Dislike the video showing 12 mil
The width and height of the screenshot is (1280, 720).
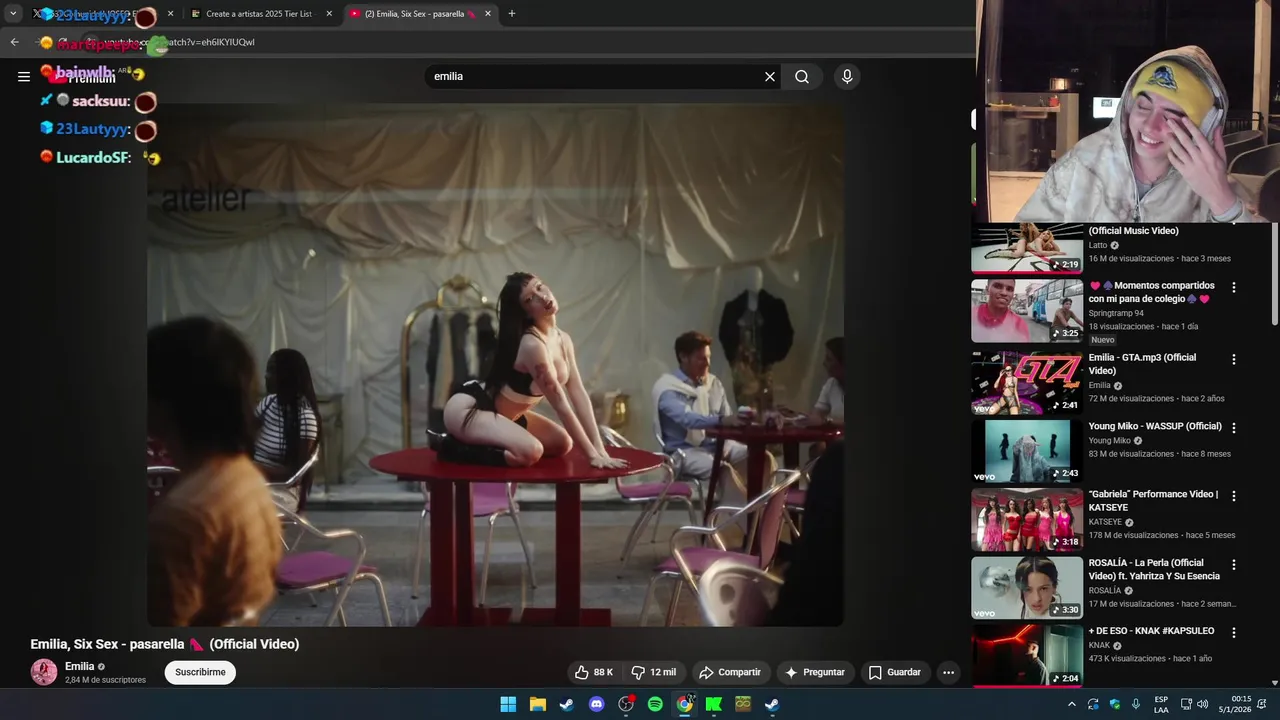tap(654, 672)
